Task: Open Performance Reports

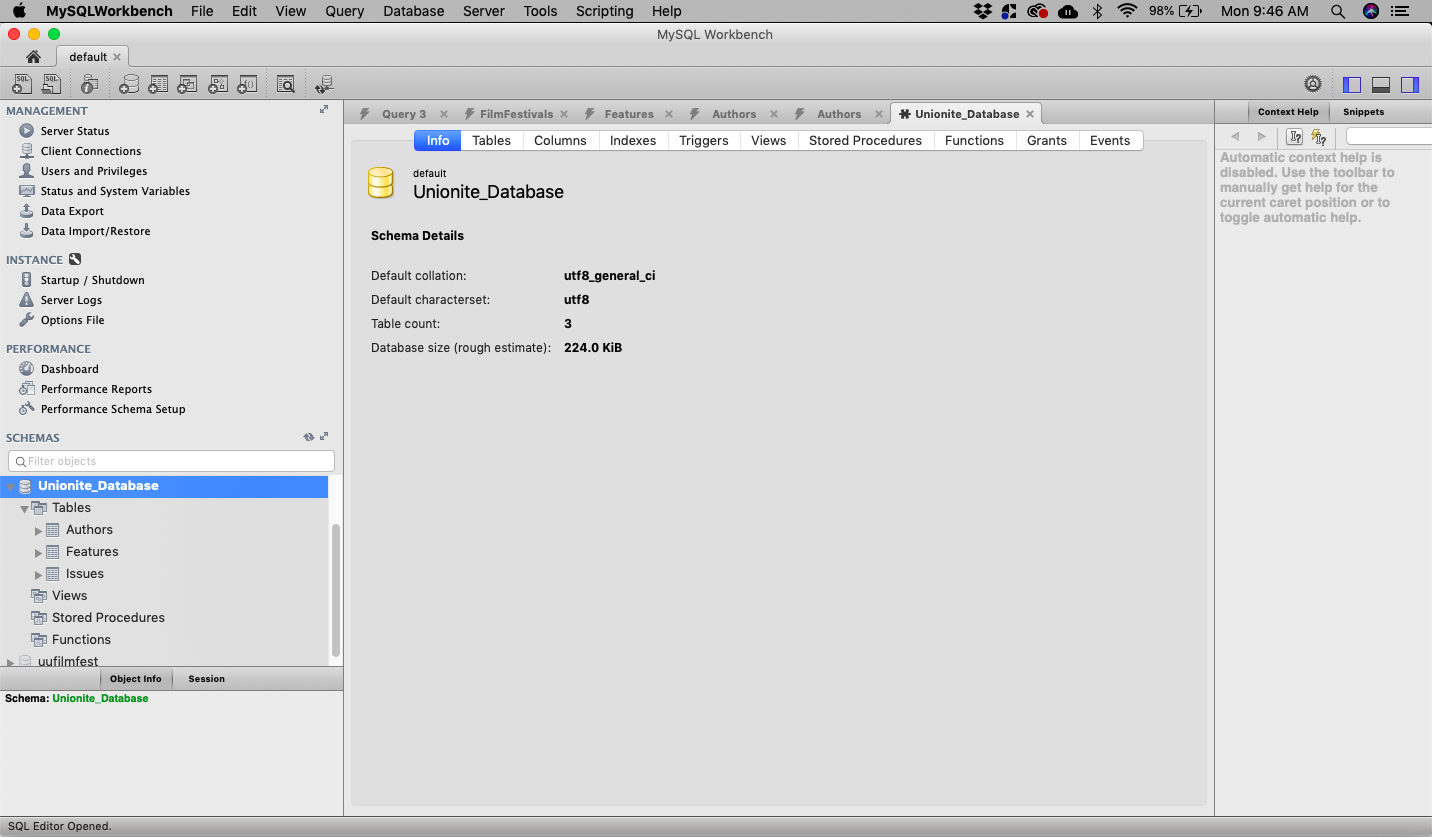Action: tap(96, 389)
